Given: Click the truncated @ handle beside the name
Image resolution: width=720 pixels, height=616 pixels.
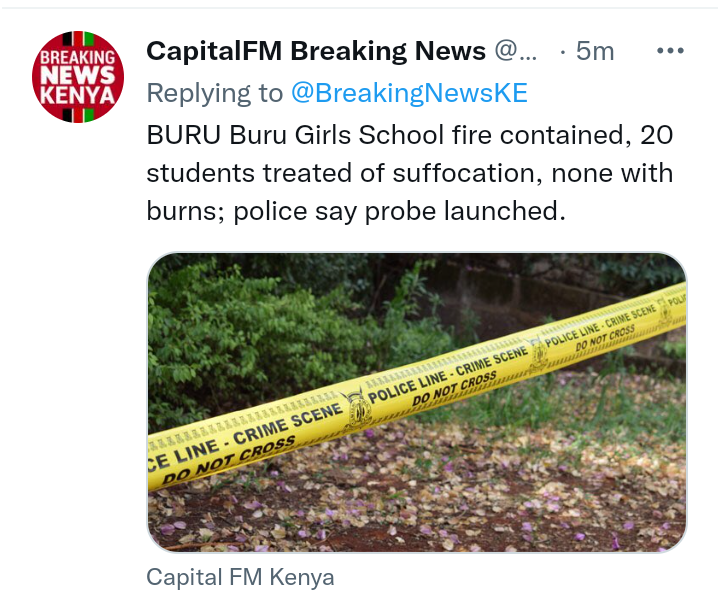Looking at the screenshot, I should (515, 50).
